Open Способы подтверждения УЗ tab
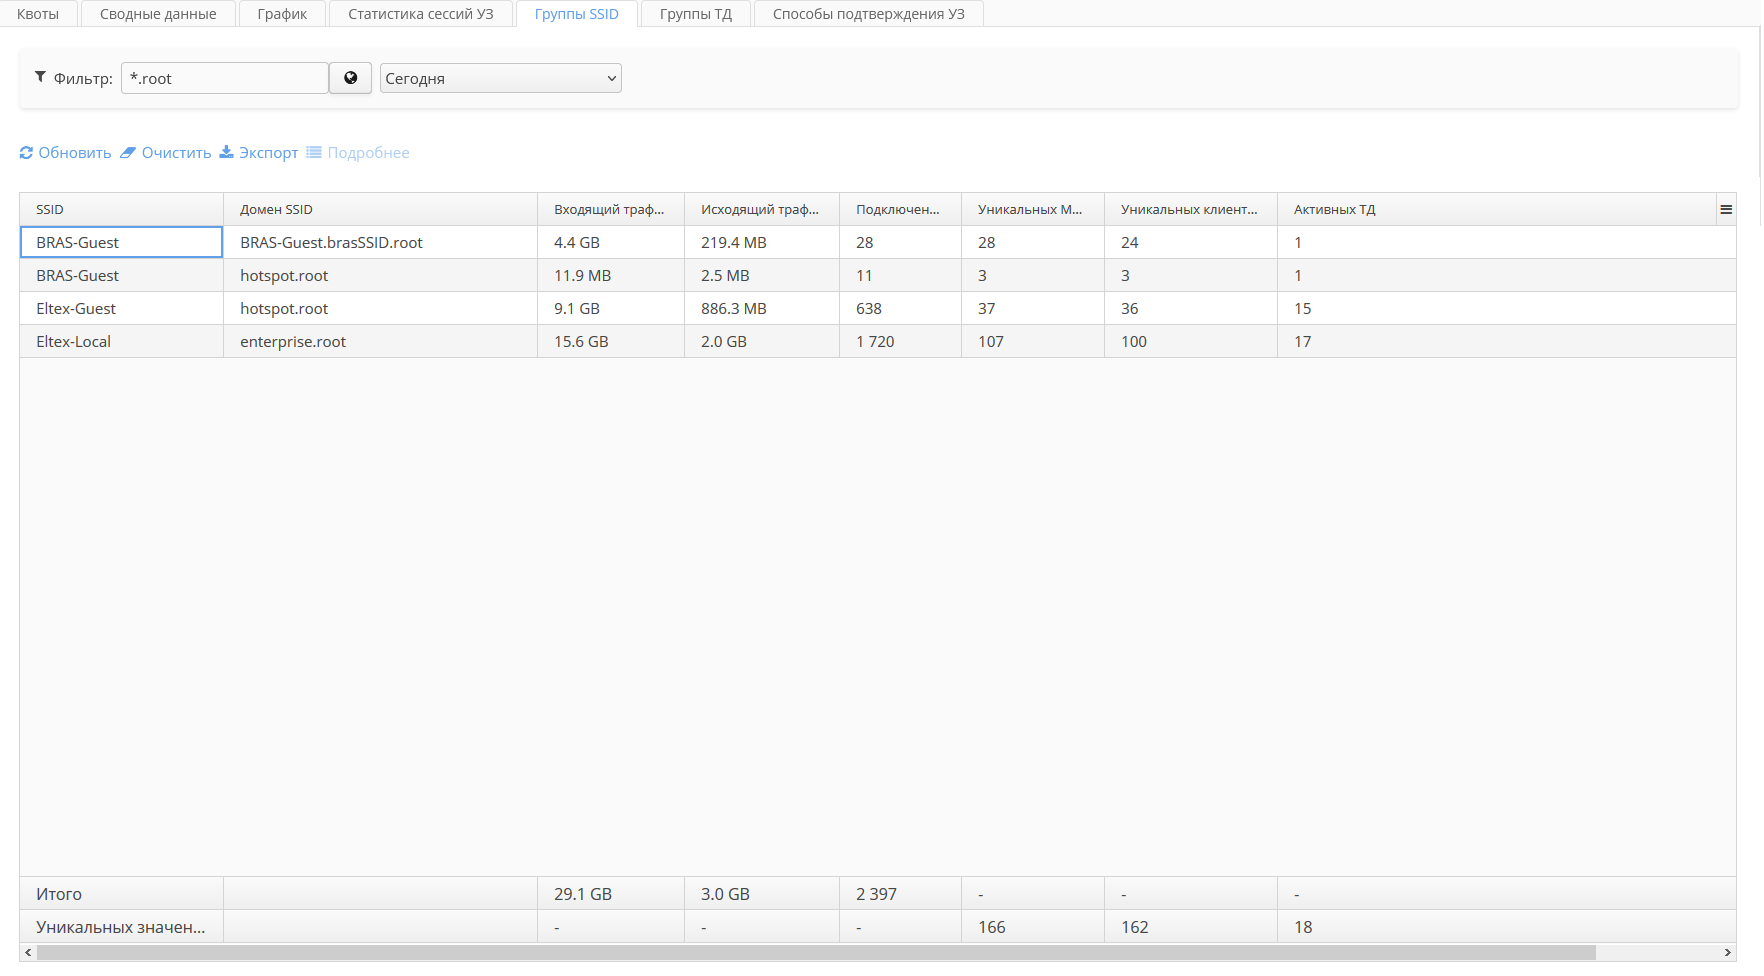The height and width of the screenshot is (976, 1764). [x=868, y=14]
